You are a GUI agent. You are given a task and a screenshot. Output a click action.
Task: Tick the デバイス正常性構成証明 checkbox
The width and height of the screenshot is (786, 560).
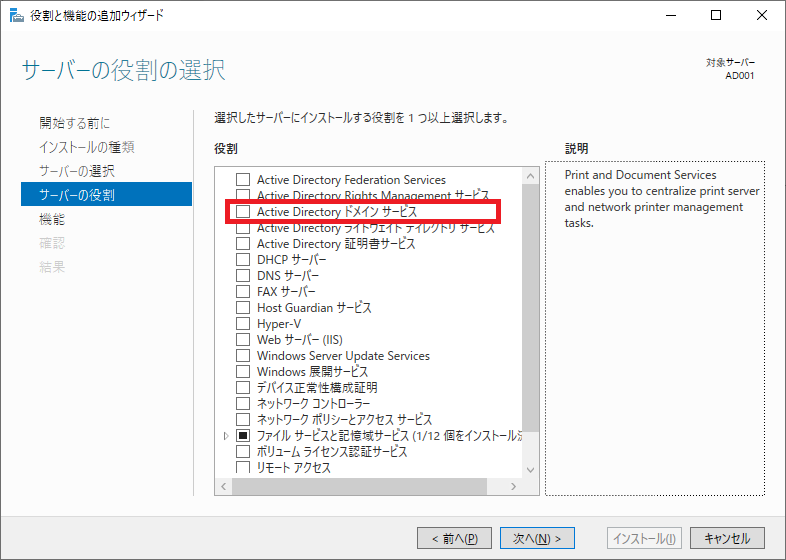[243, 388]
